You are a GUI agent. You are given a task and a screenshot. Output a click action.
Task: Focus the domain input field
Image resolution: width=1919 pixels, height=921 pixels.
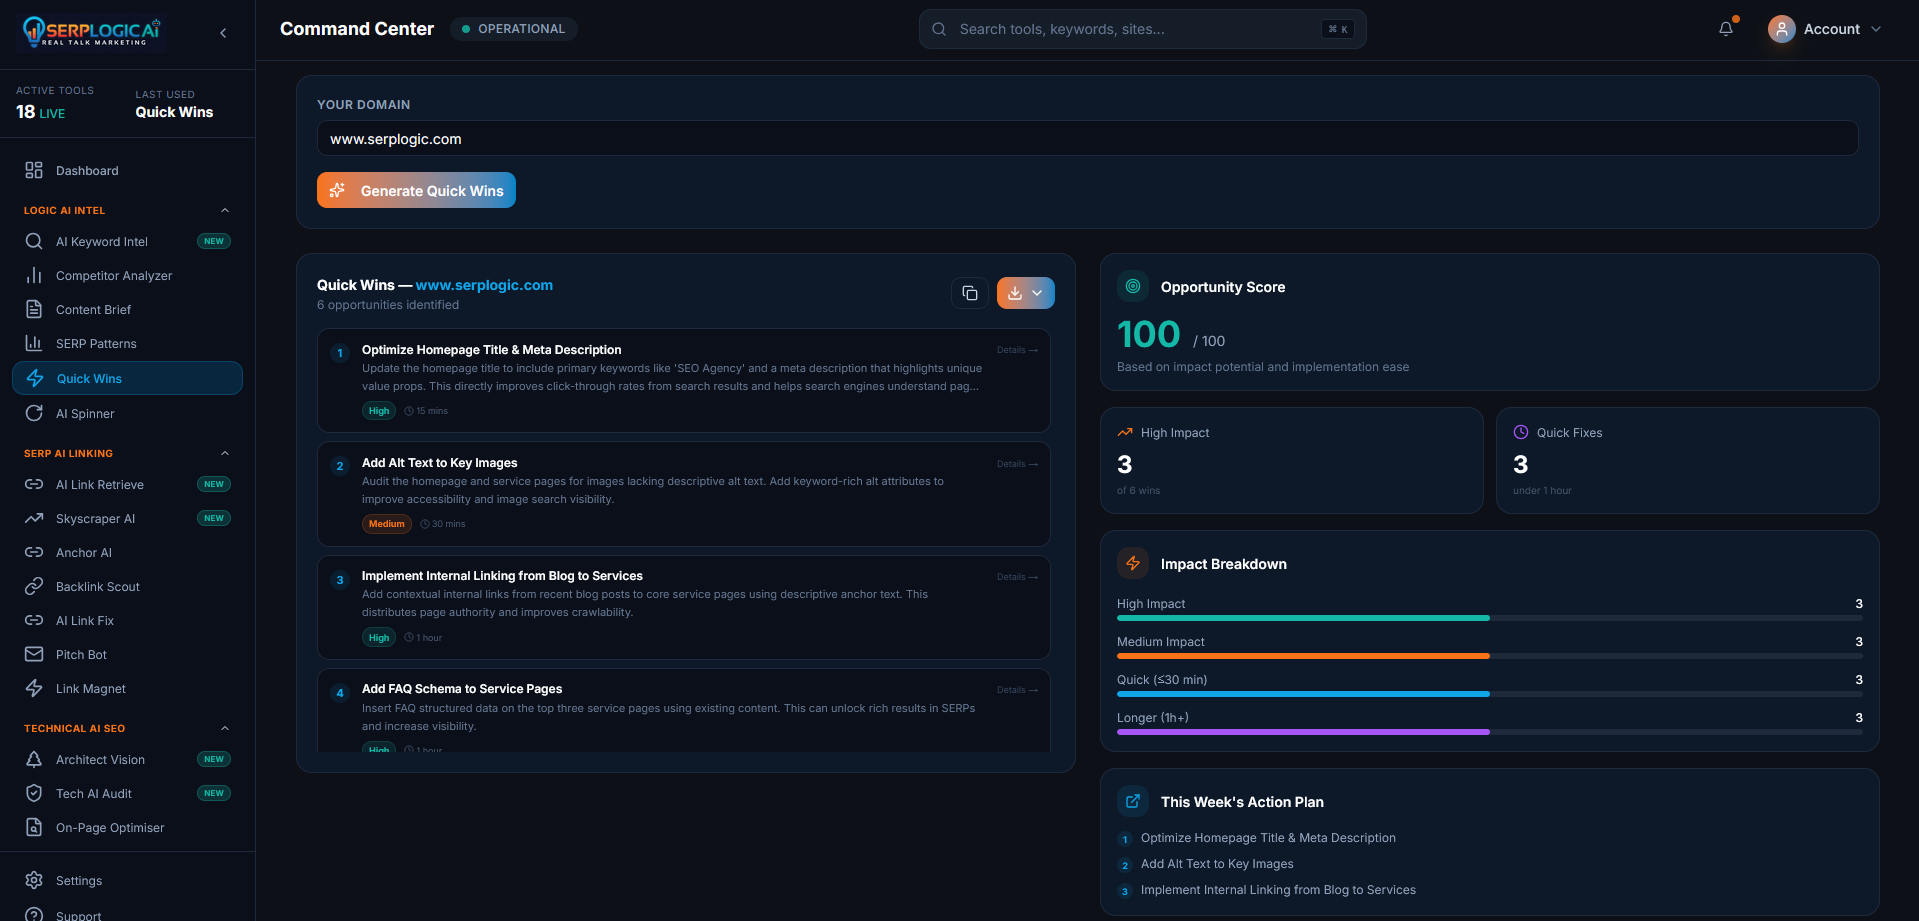[1087, 138]
